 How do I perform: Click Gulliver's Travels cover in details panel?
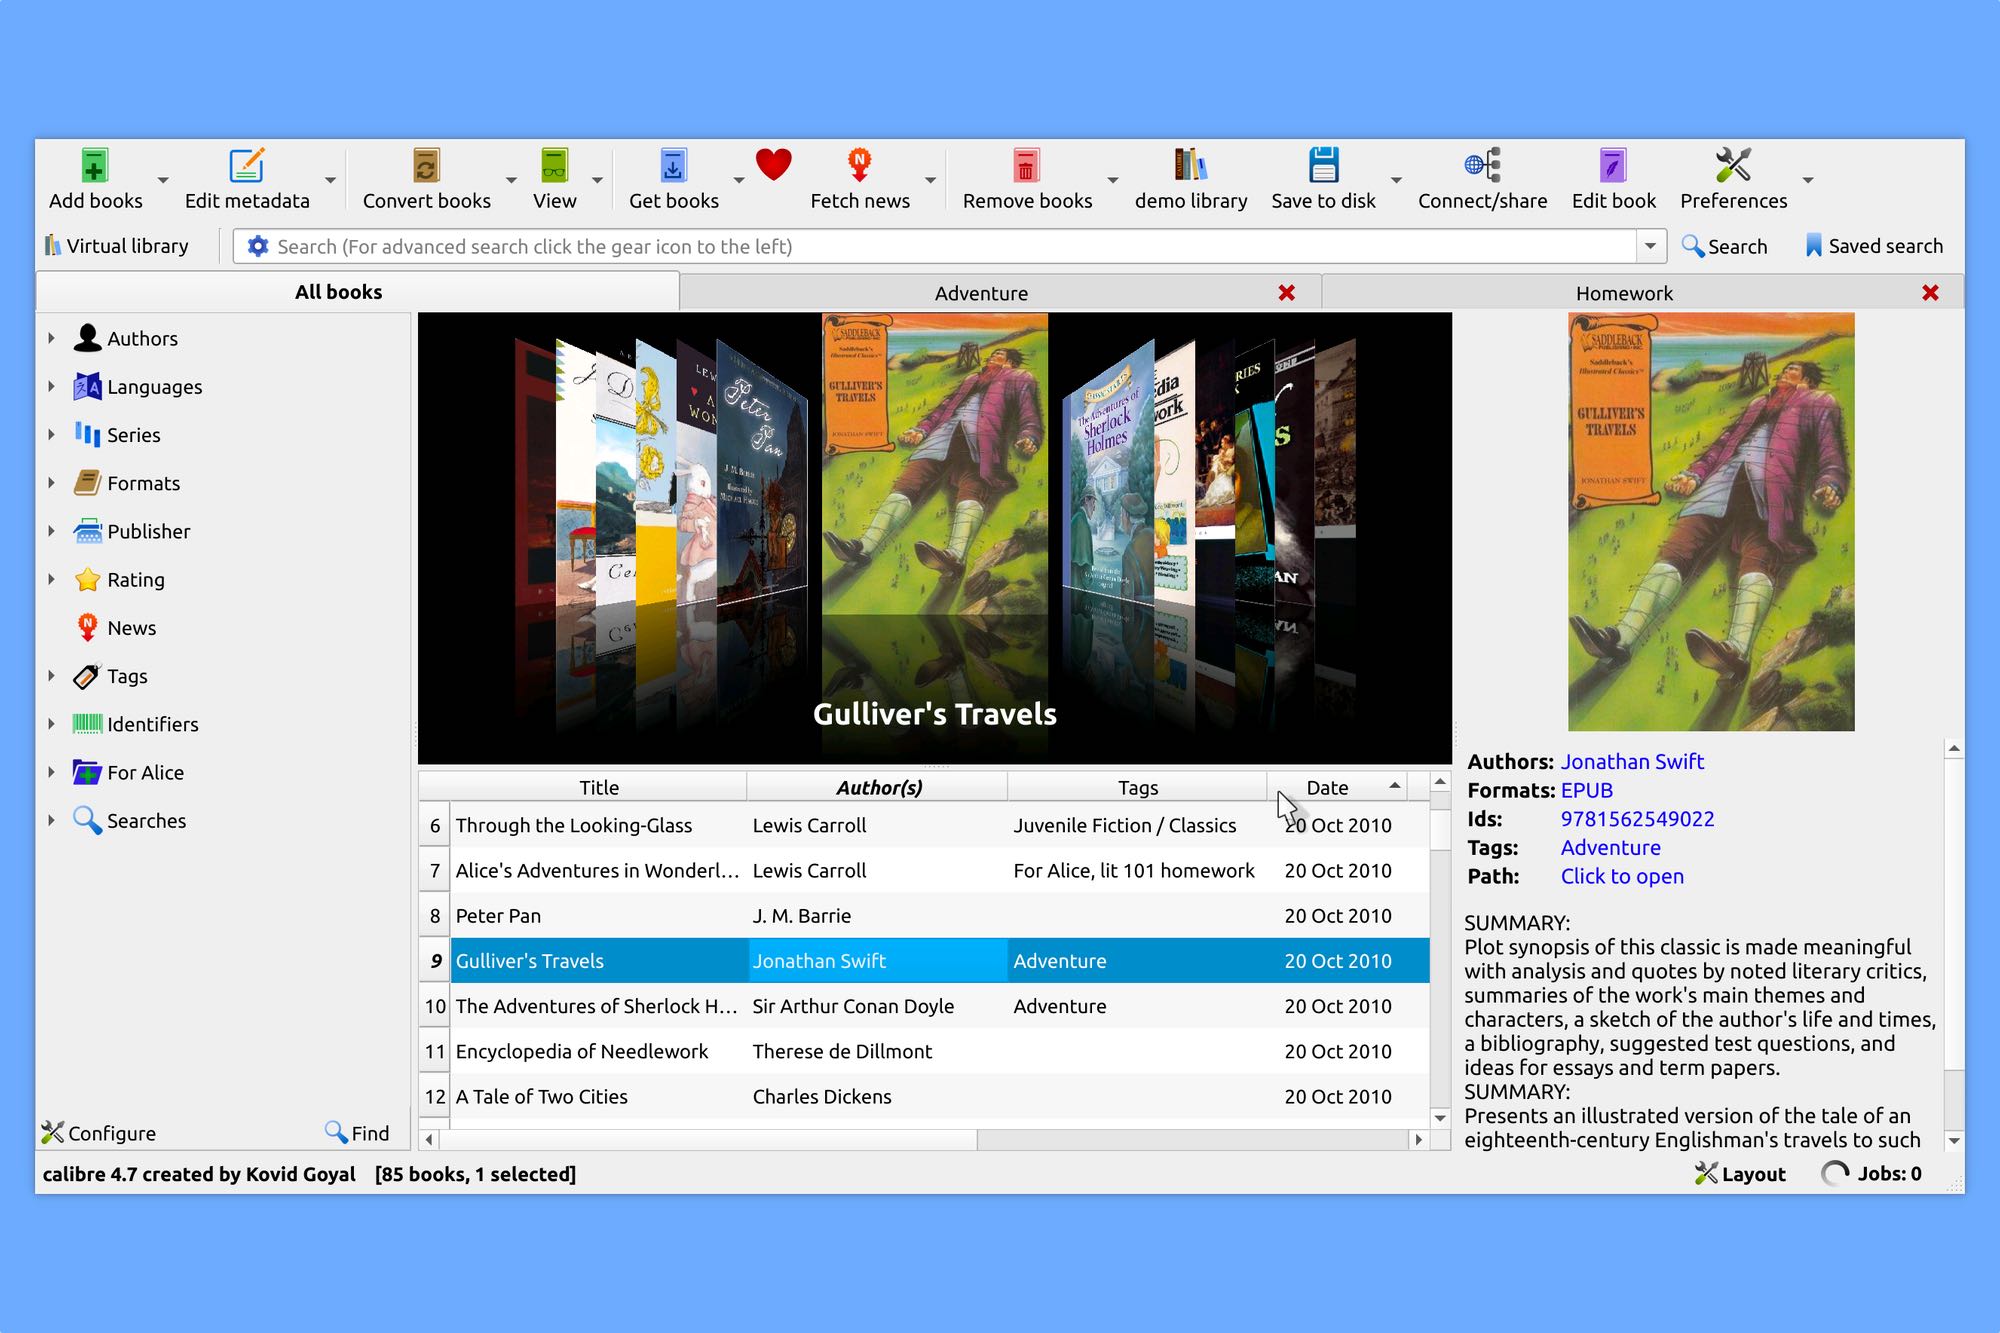click(1711, 522)
